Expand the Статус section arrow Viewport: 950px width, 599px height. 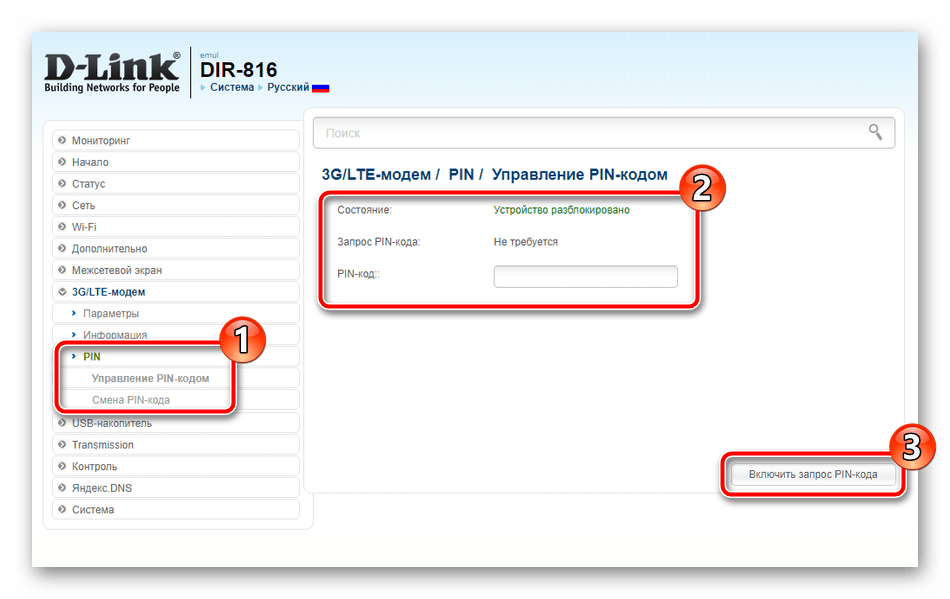click(62, 184)
